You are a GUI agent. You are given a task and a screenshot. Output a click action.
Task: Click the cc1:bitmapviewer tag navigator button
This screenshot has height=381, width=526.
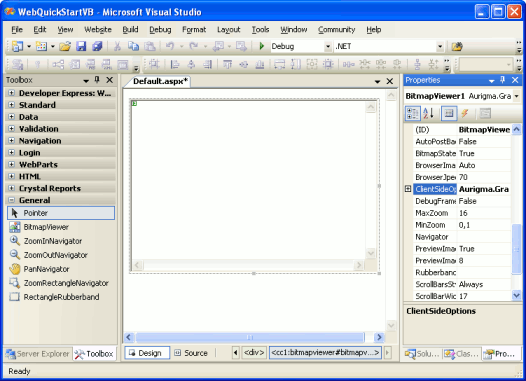pyautogui.click(x=325, y=352)
